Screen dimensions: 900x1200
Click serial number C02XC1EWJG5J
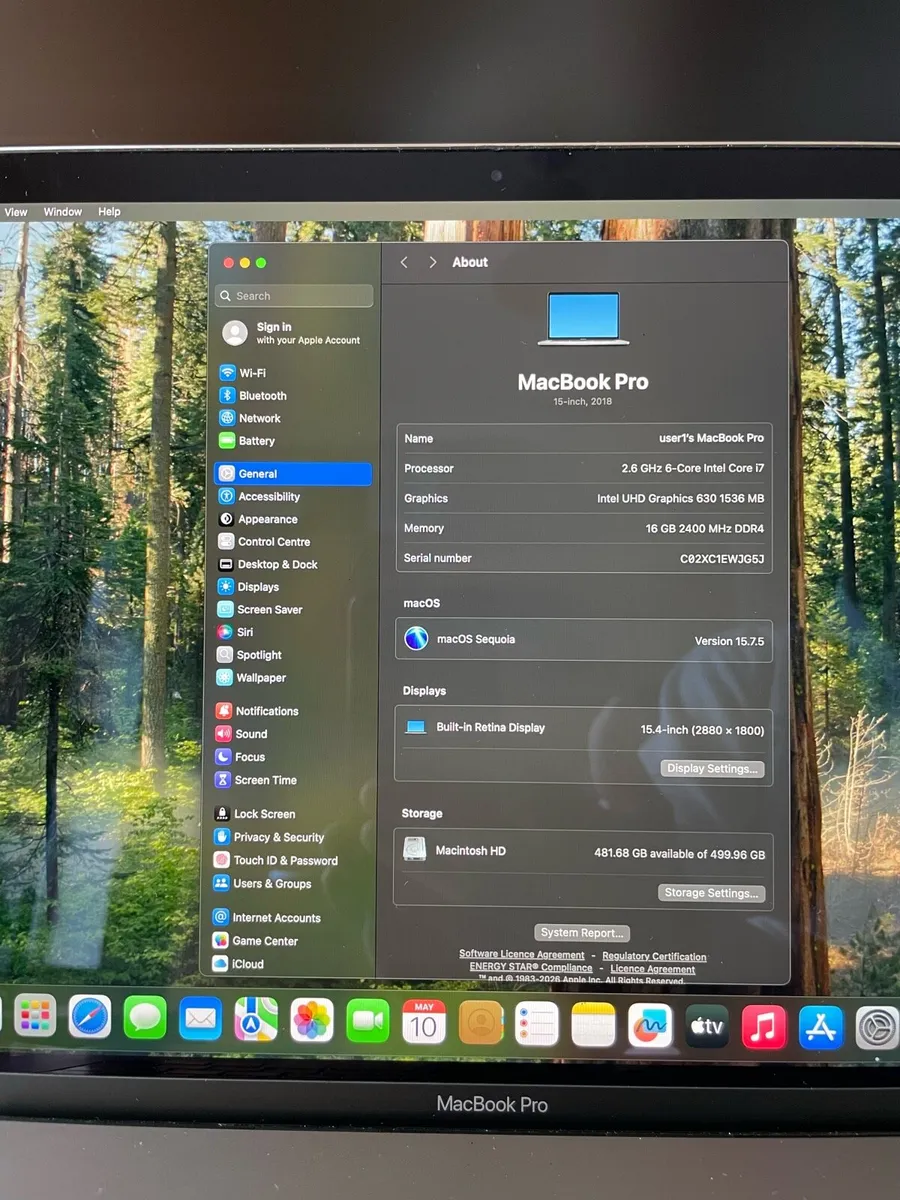click(x=722, y=559)
